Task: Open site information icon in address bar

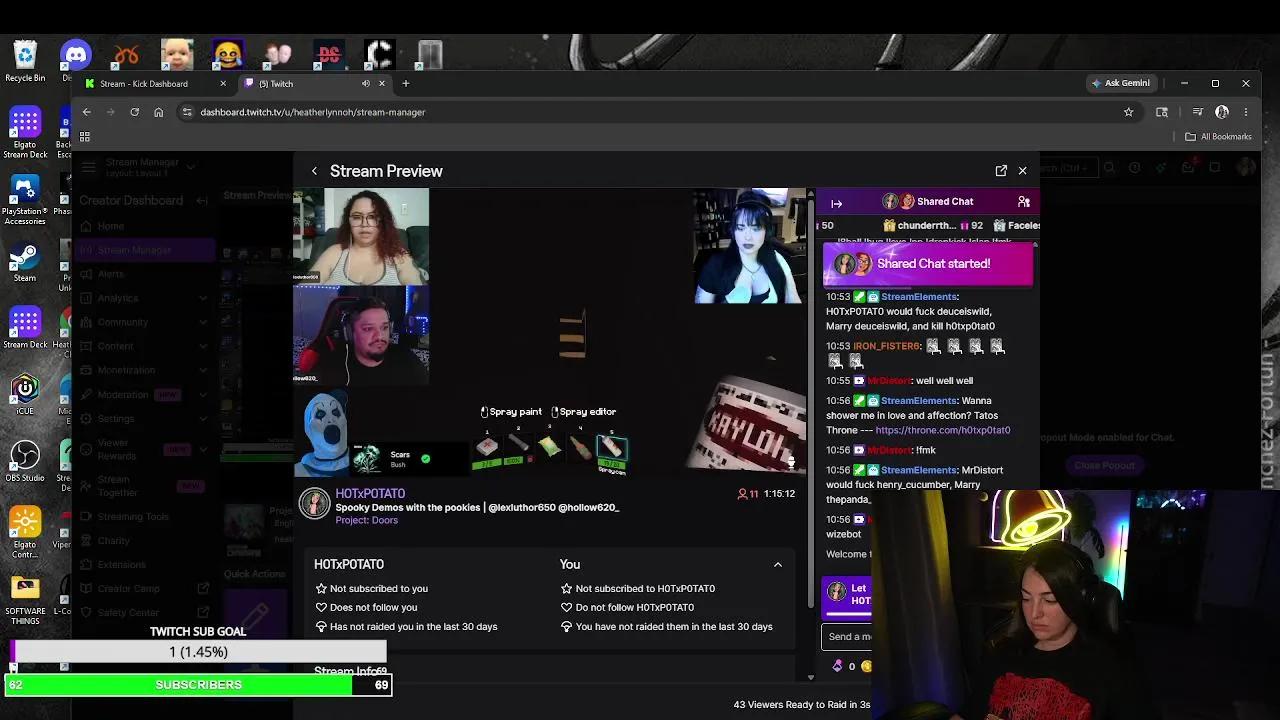Action: click(x=186, y=112)
